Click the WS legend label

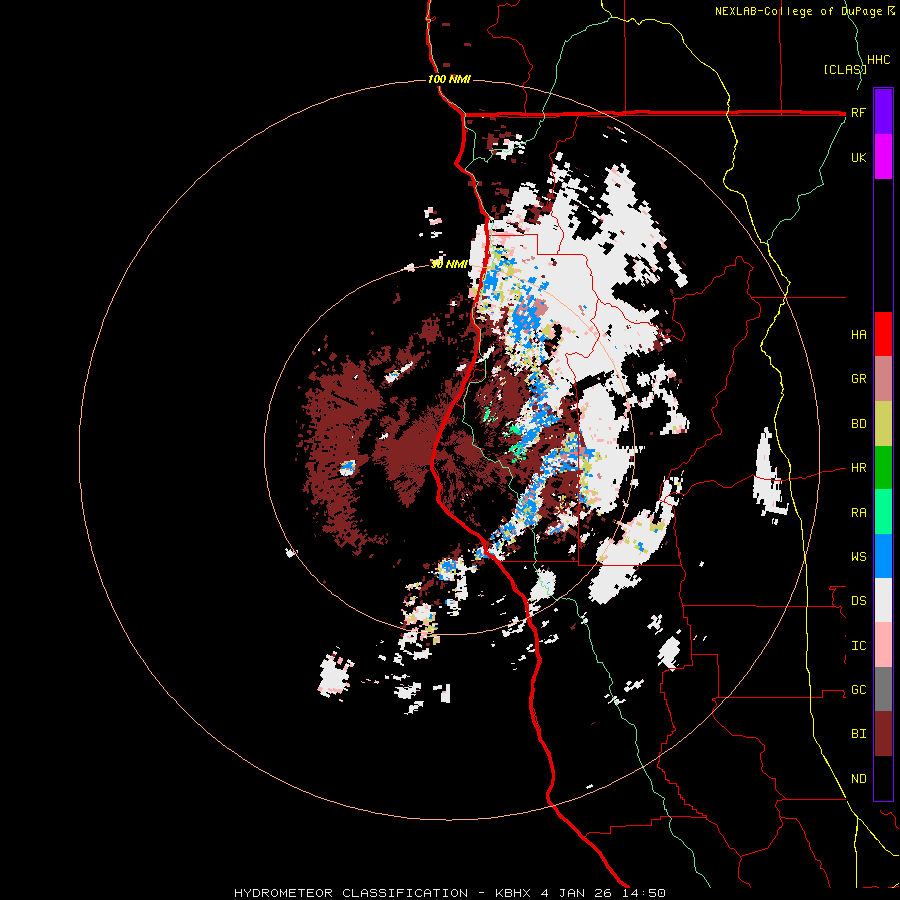pos(858,557)
